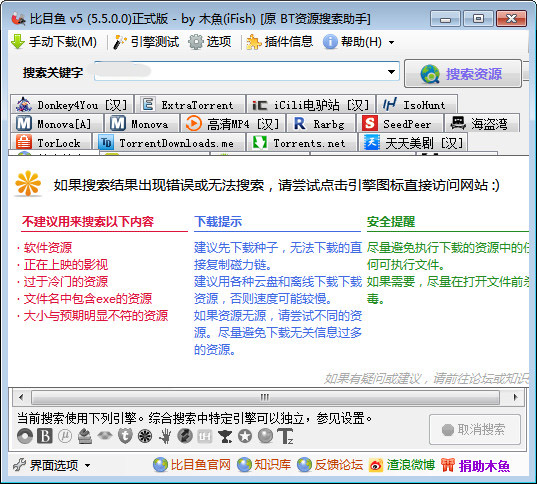Select the iCili电驴站 [汉] tab

(x=311, y=104)
